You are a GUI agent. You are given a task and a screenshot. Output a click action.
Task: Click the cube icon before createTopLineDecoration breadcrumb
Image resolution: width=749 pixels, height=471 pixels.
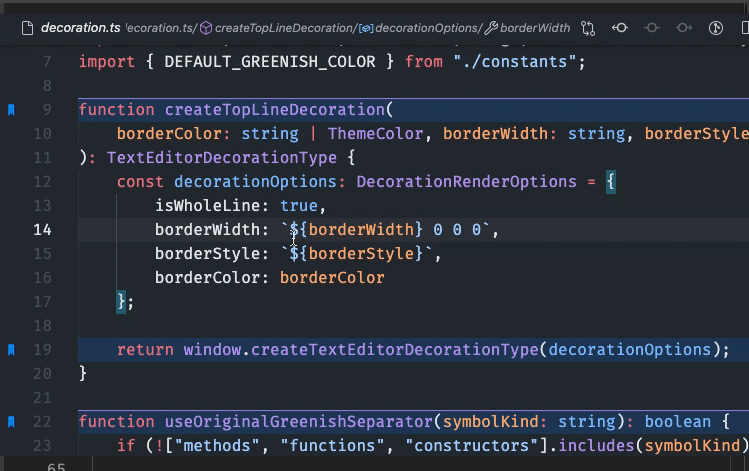tap(206, 28)
